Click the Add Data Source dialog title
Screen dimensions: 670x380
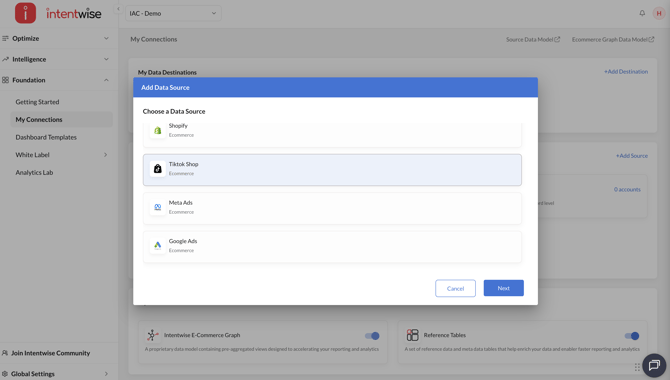165,87
